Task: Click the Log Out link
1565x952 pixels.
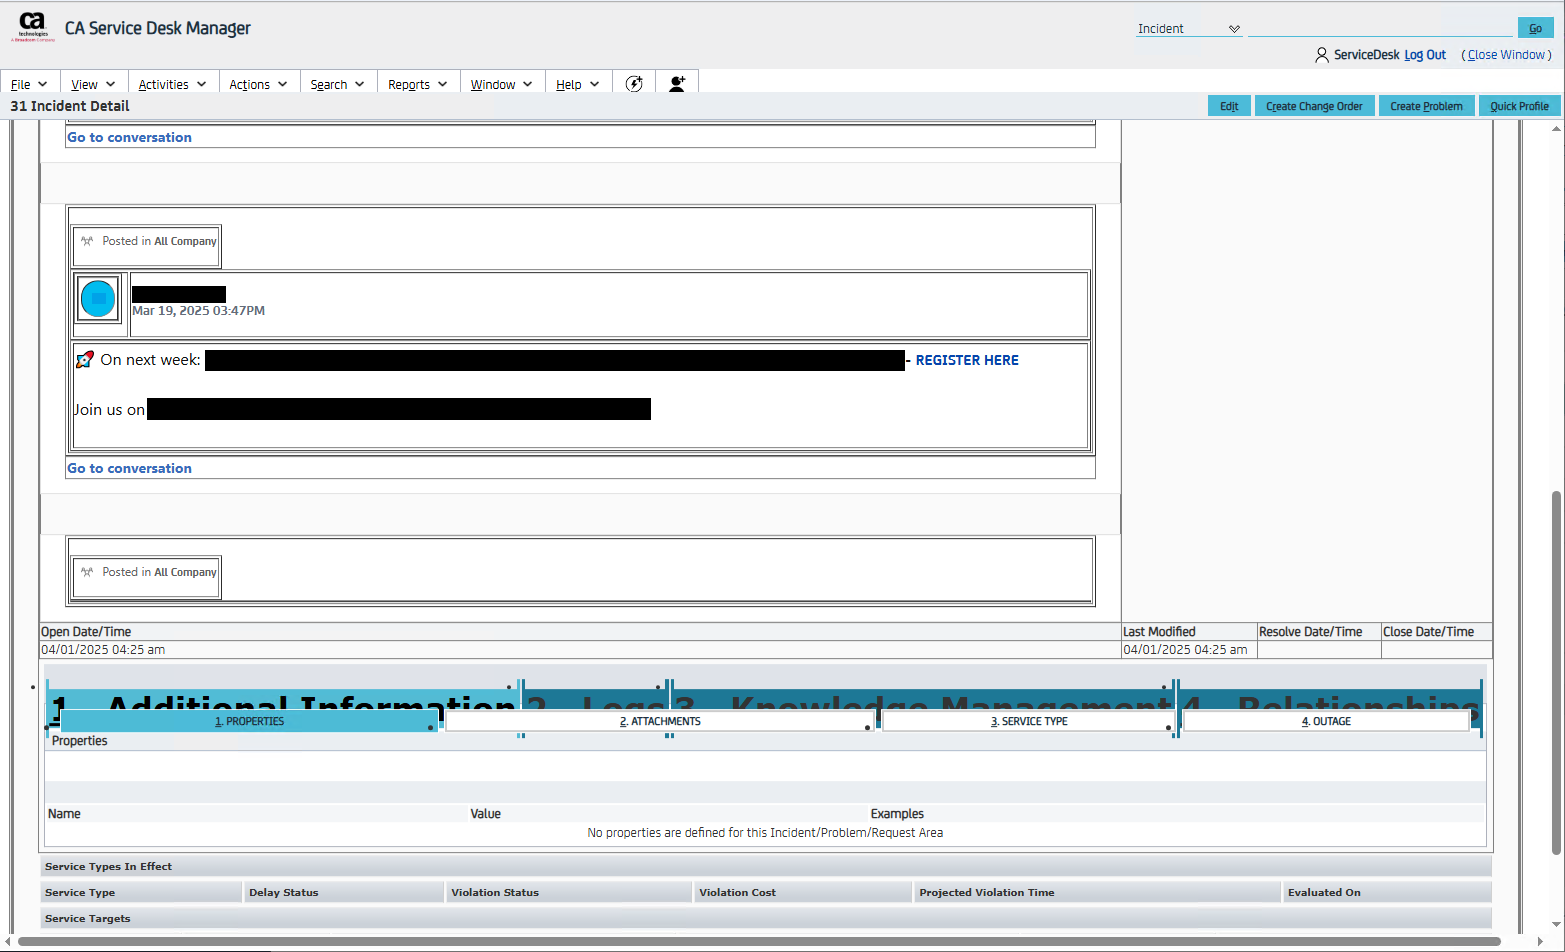Action: 1425,55
